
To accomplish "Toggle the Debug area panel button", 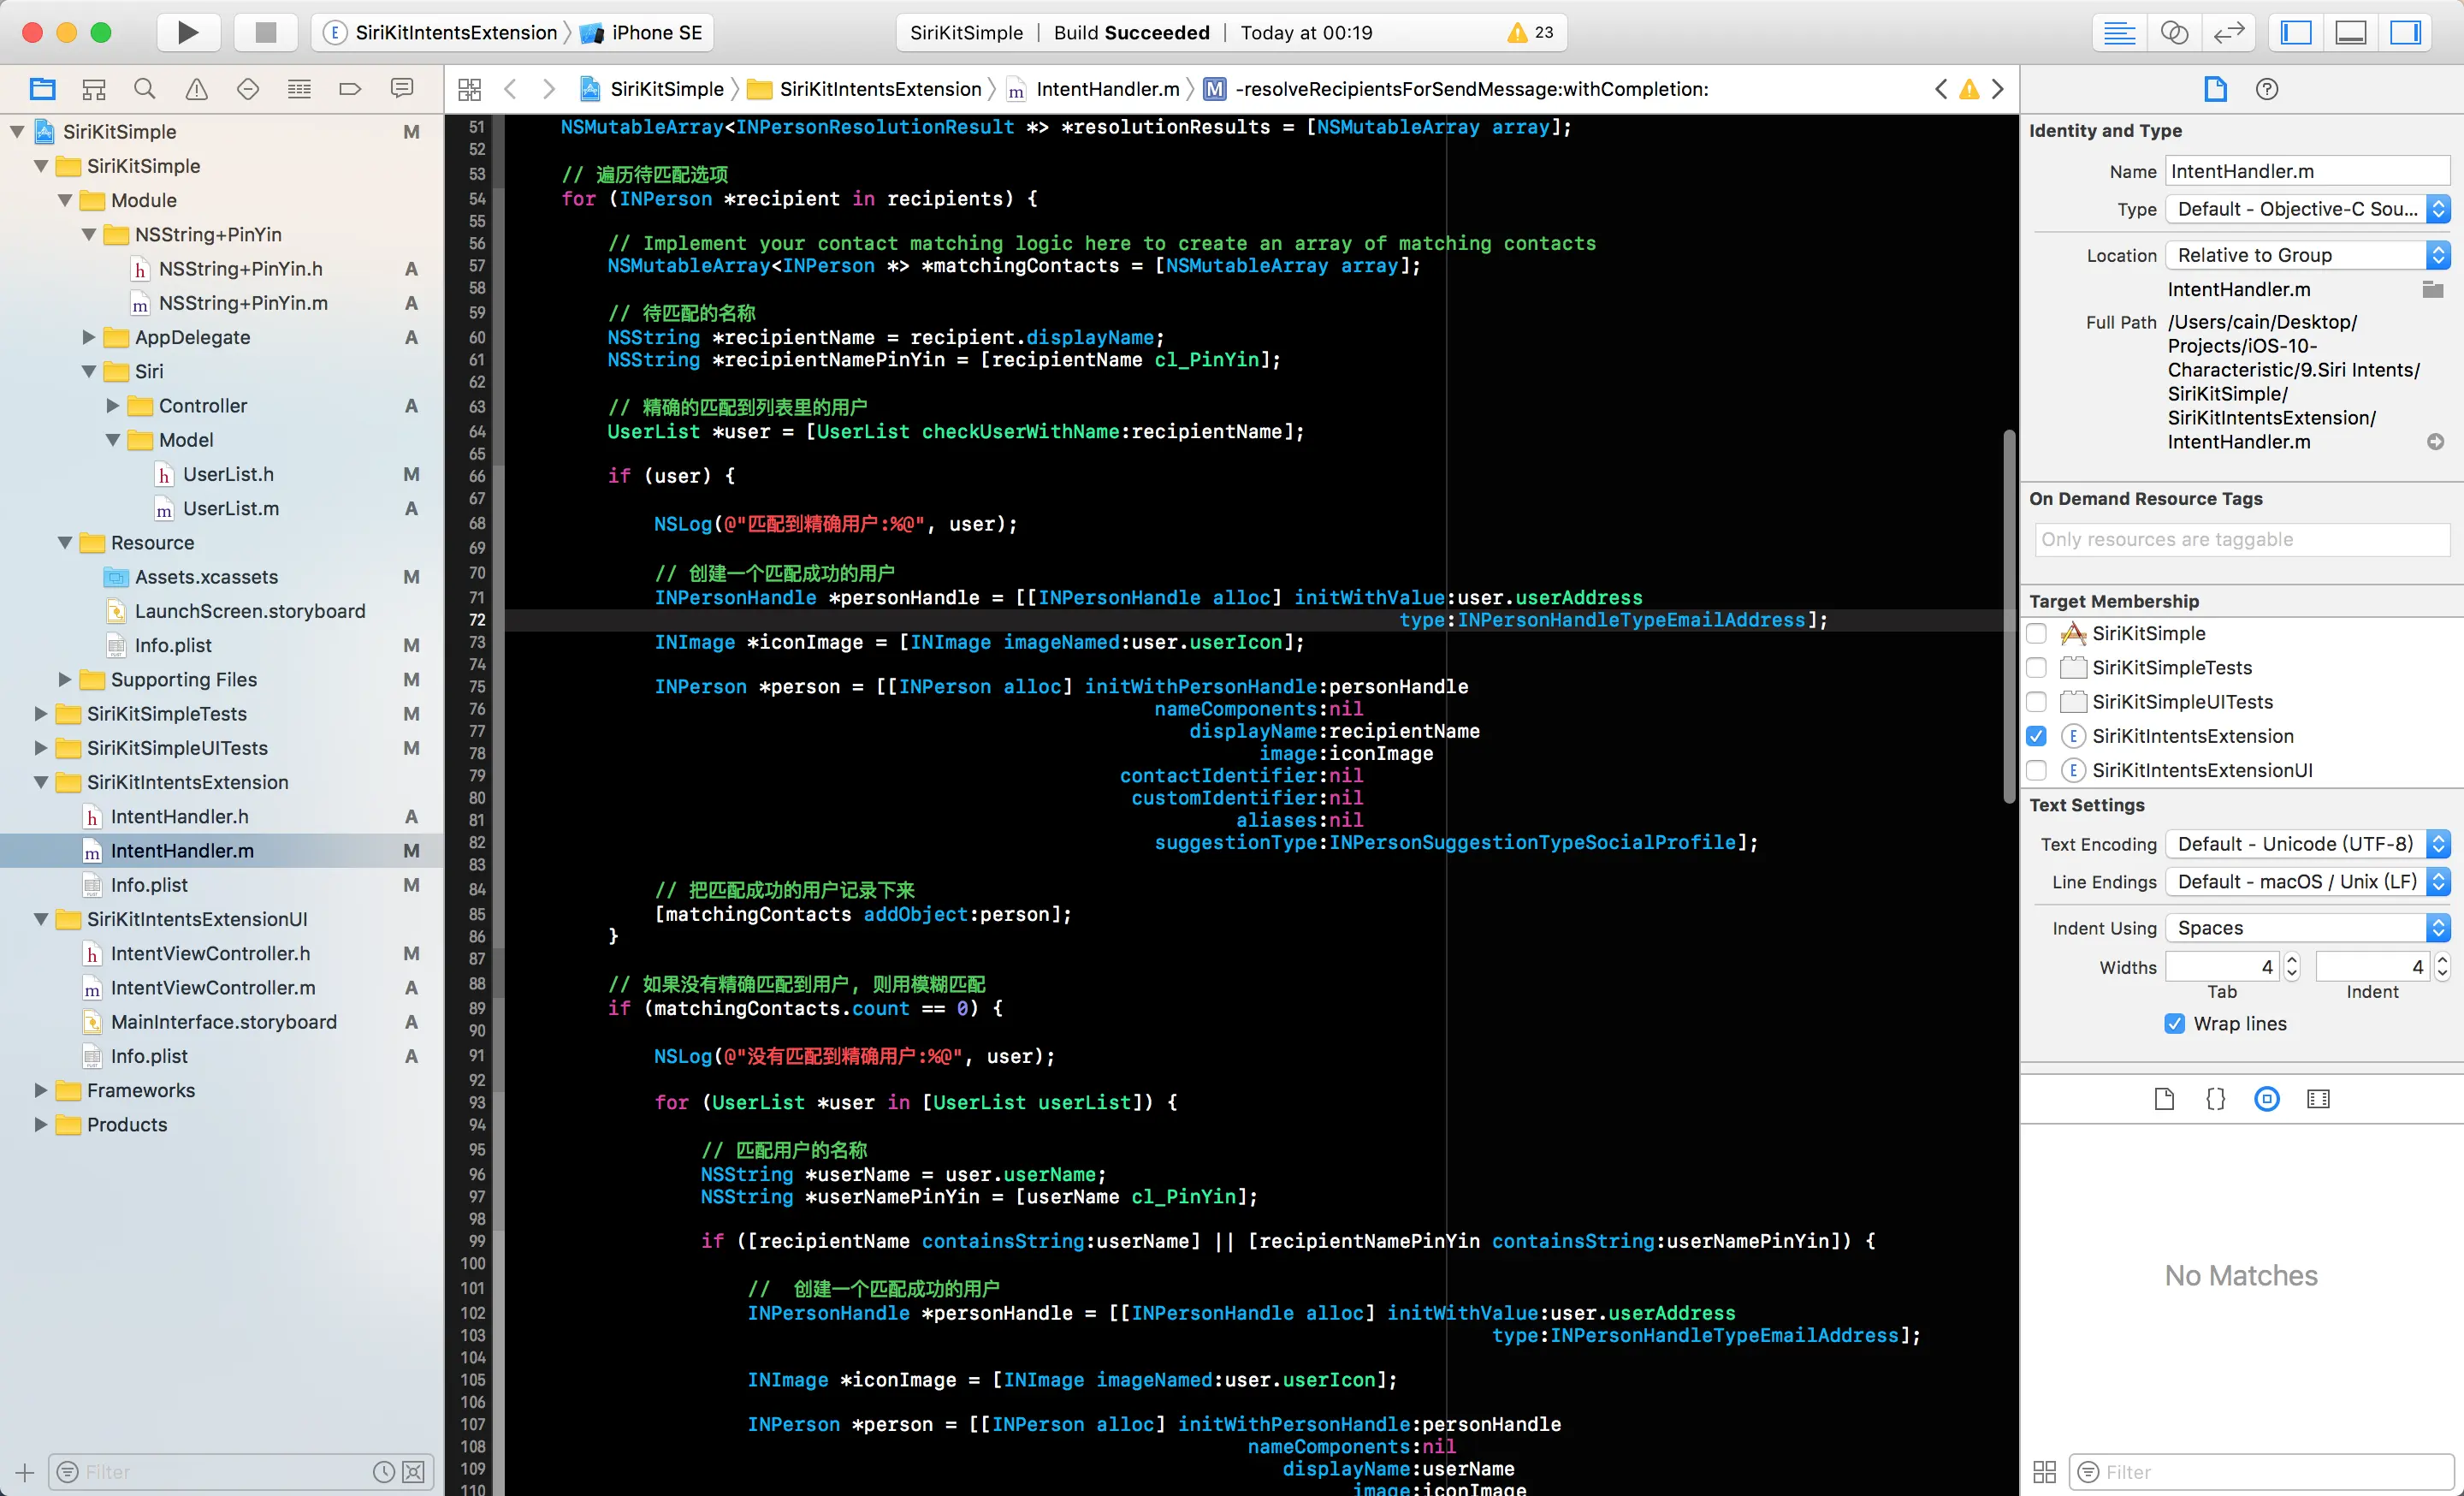I will (x=2350, y=32).
